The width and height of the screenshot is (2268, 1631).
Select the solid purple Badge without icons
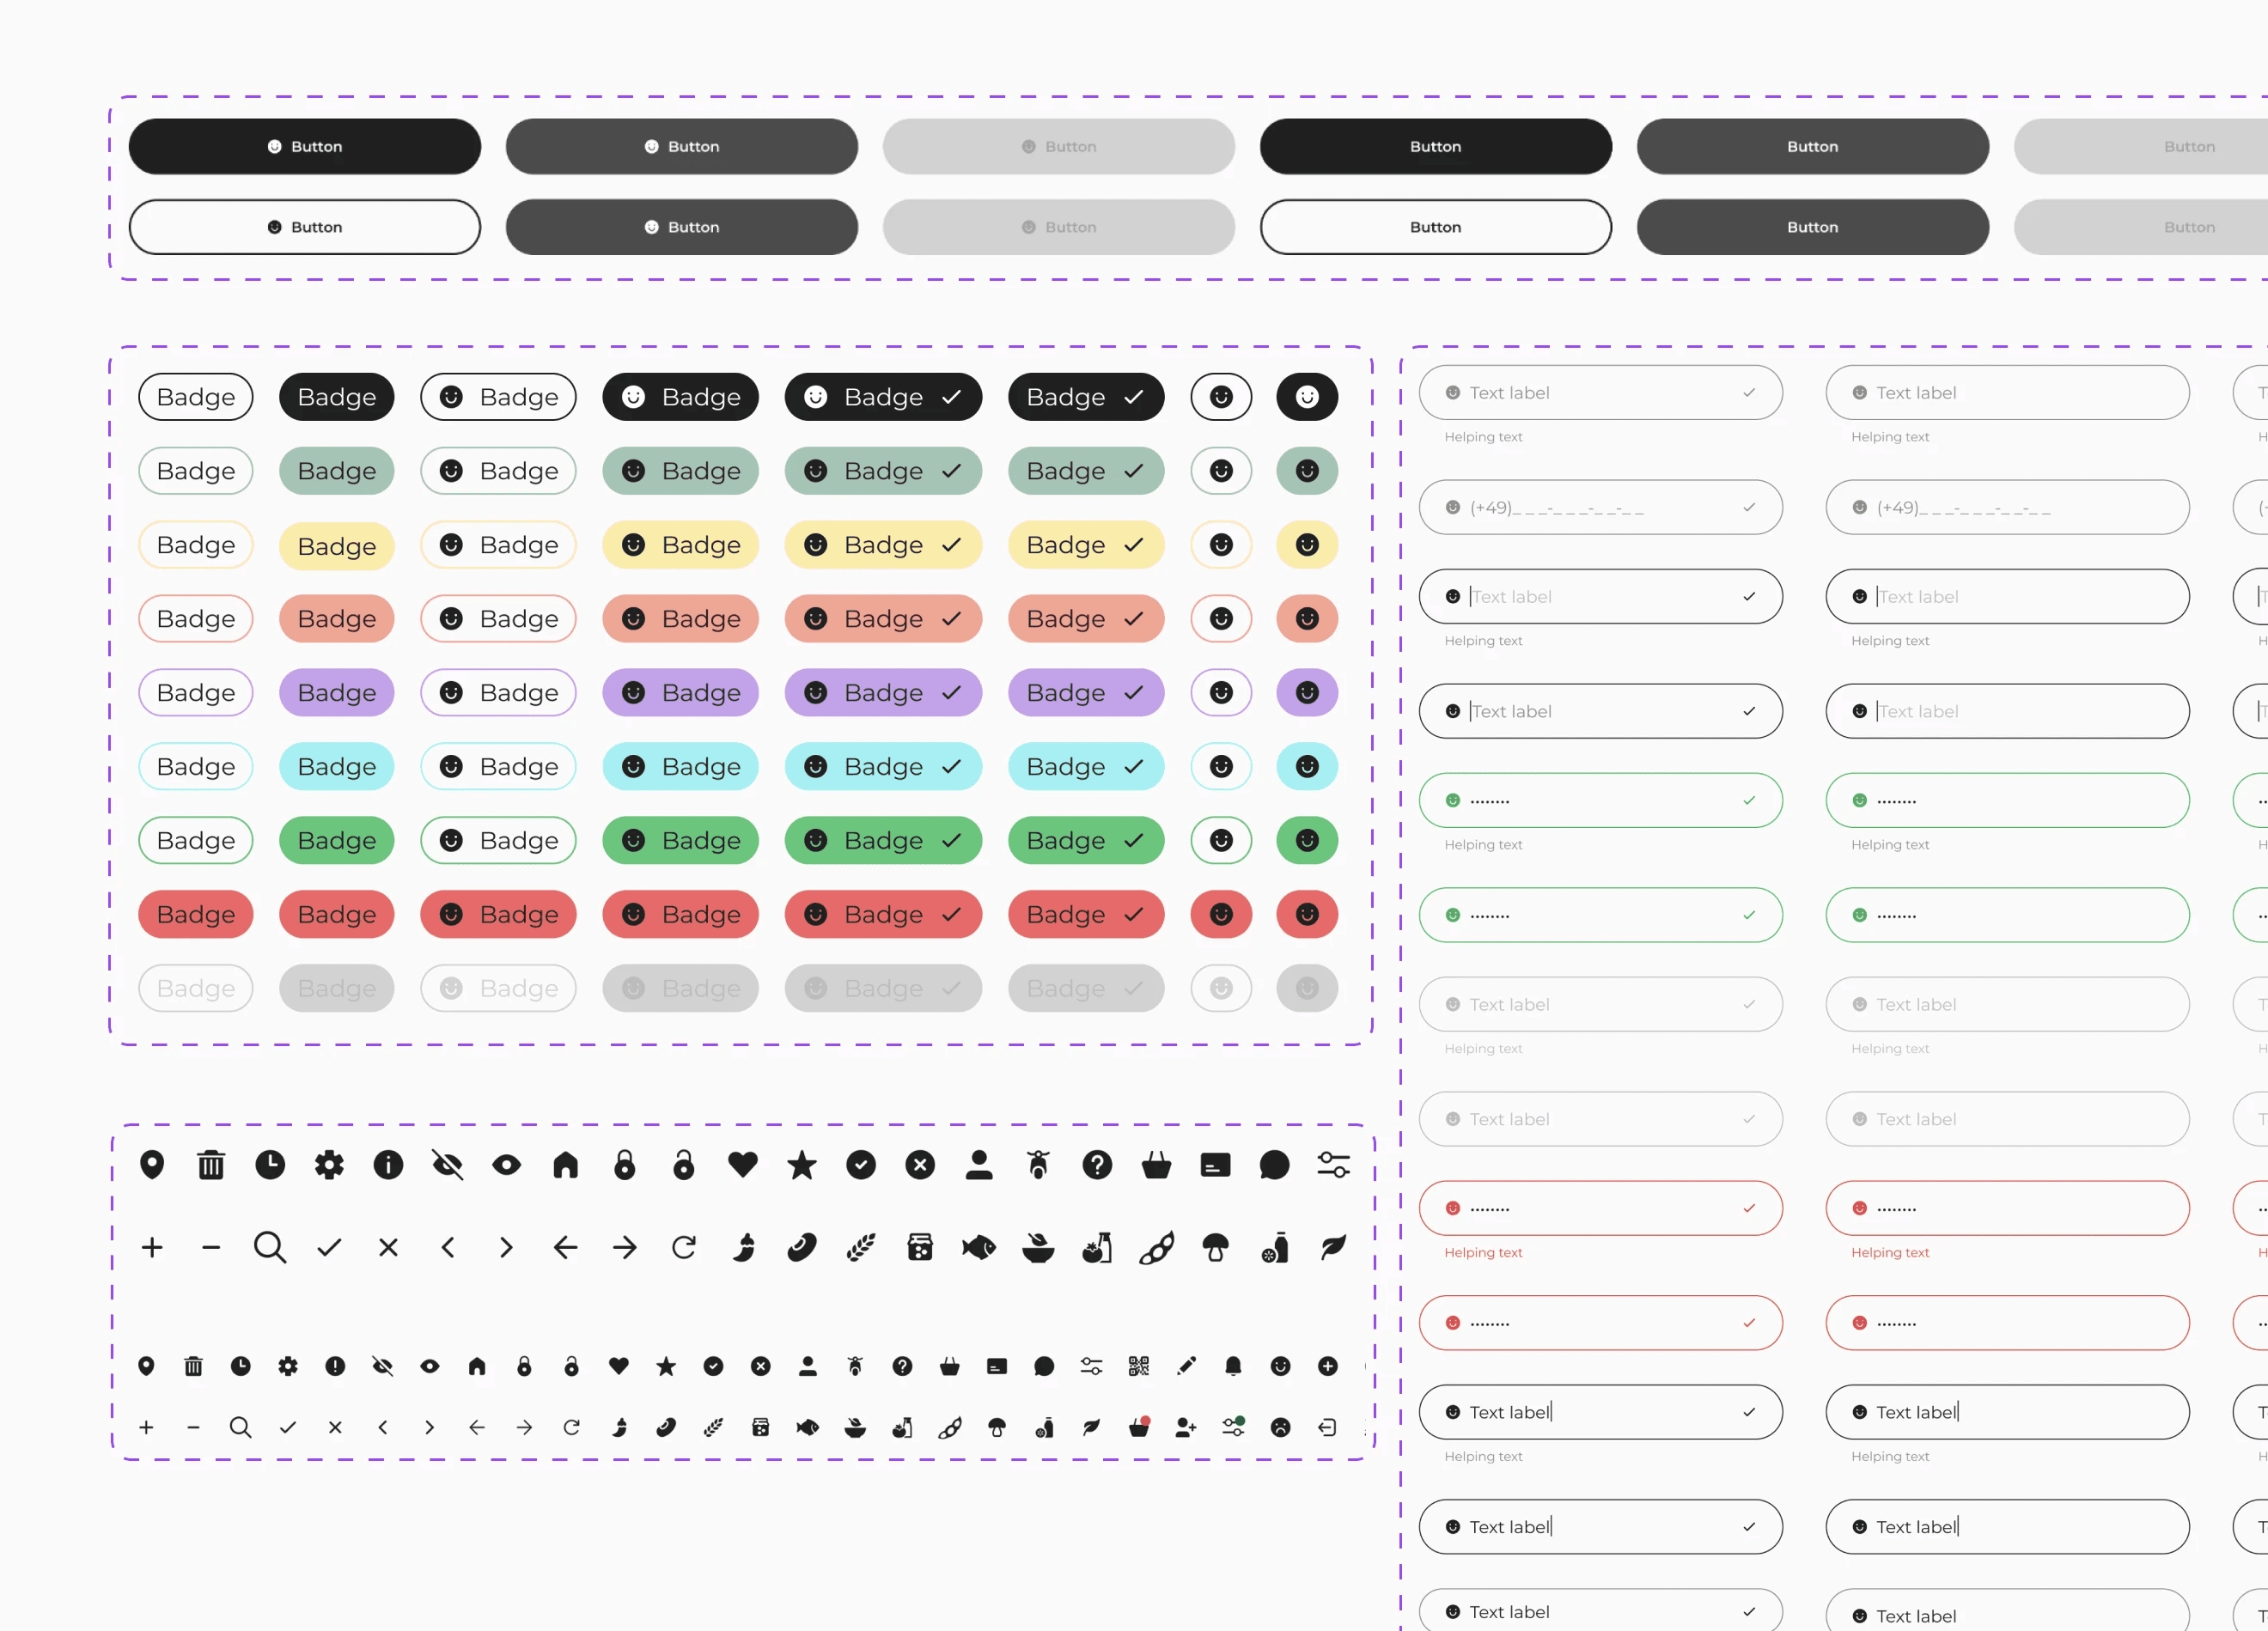[336, 693]
